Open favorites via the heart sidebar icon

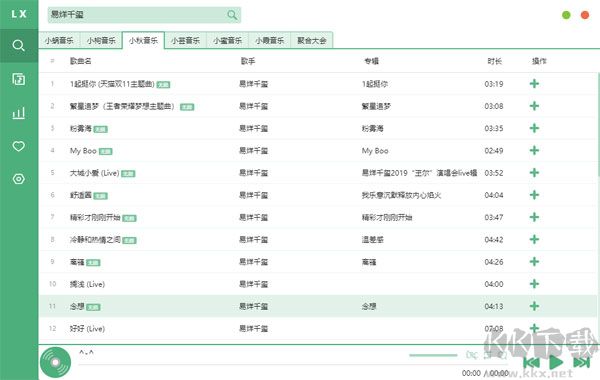click(18, 146)
